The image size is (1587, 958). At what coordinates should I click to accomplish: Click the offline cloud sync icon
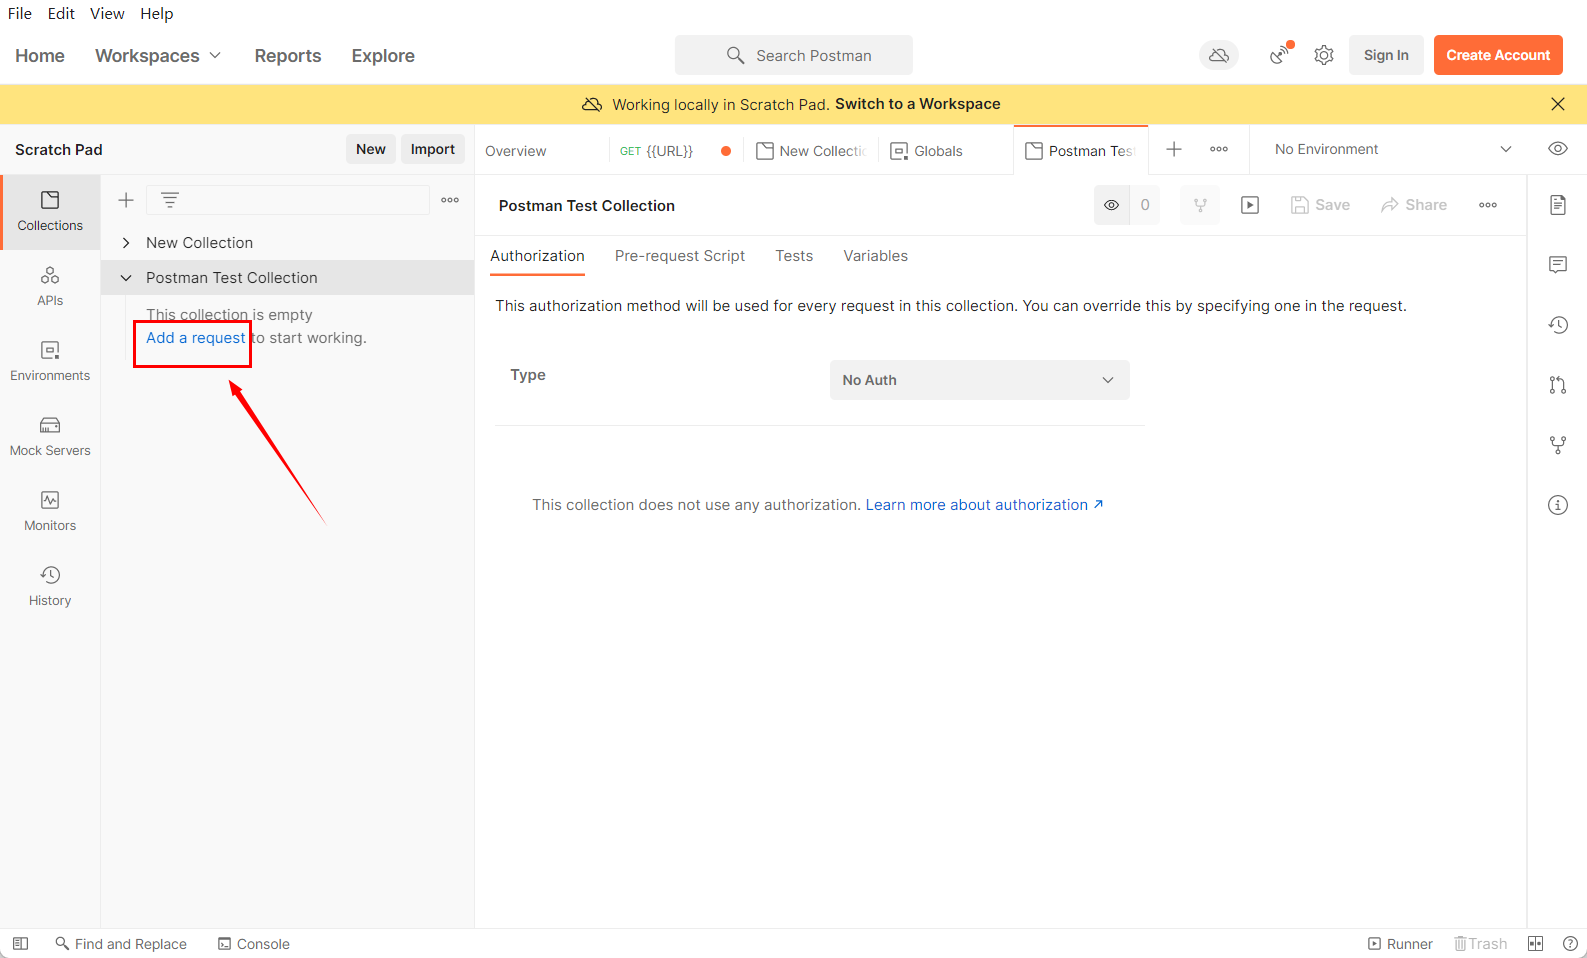coord(1219,55)
